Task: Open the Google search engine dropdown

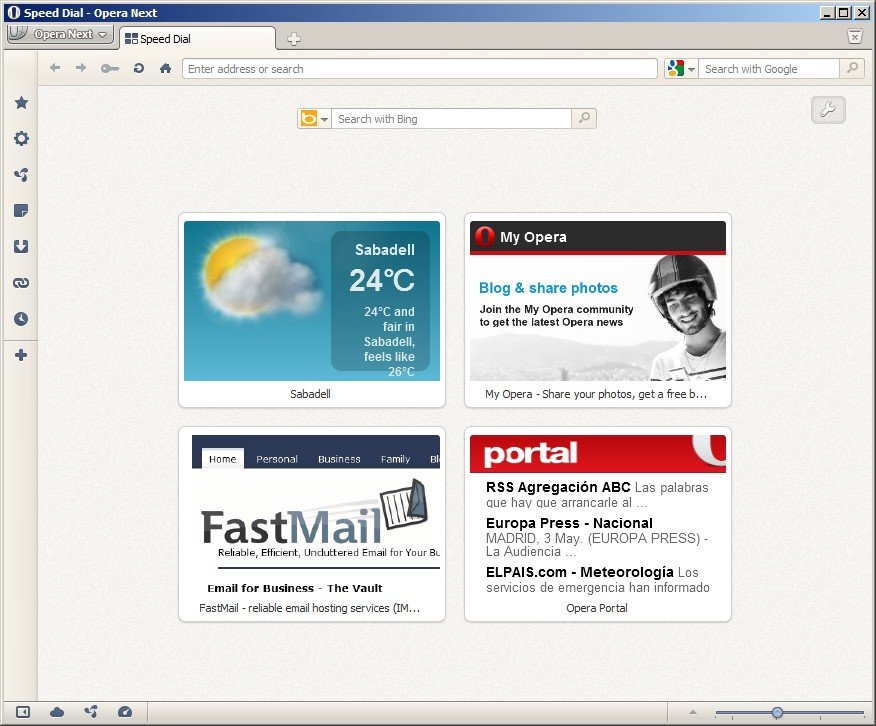Action: click(x=681, y=69)
